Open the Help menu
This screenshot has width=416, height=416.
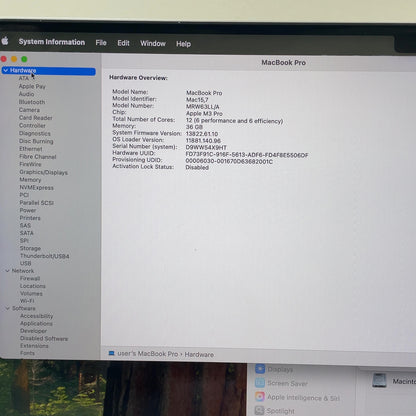[183, 44]
